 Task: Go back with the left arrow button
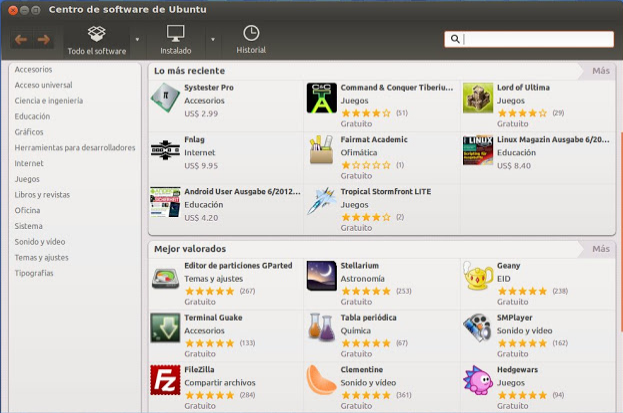click(21, 40)
